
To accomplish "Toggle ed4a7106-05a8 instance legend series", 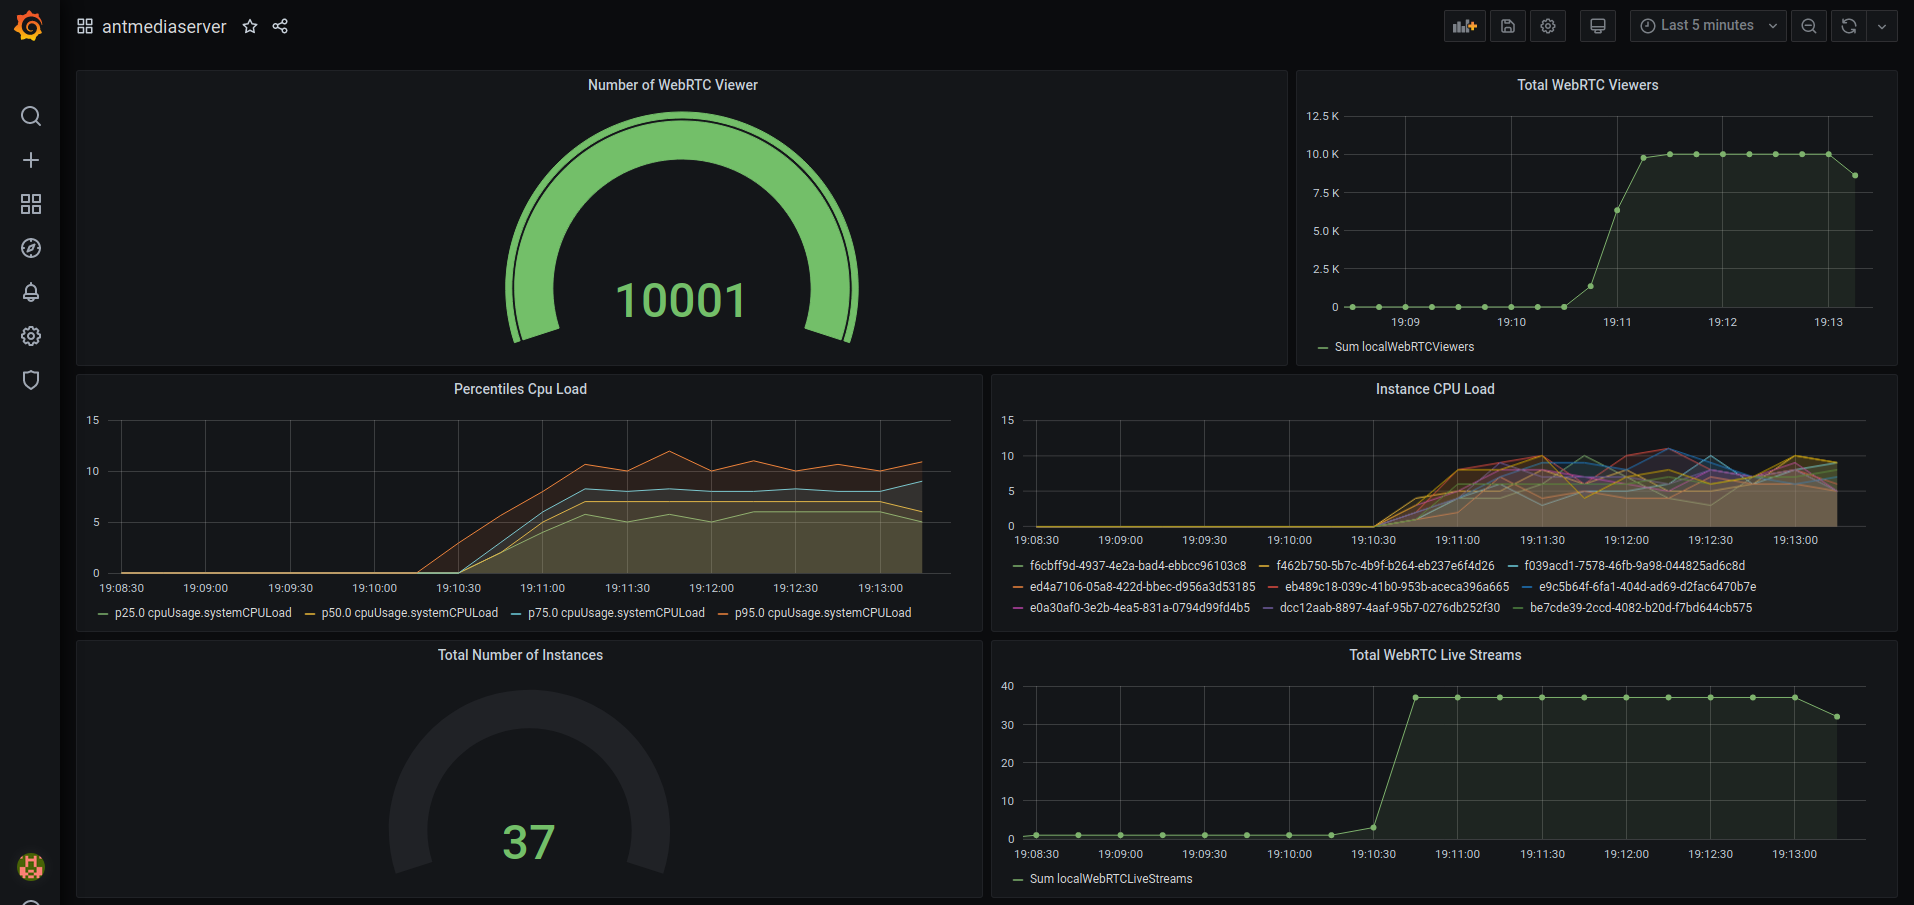I will pos(1142,587).
